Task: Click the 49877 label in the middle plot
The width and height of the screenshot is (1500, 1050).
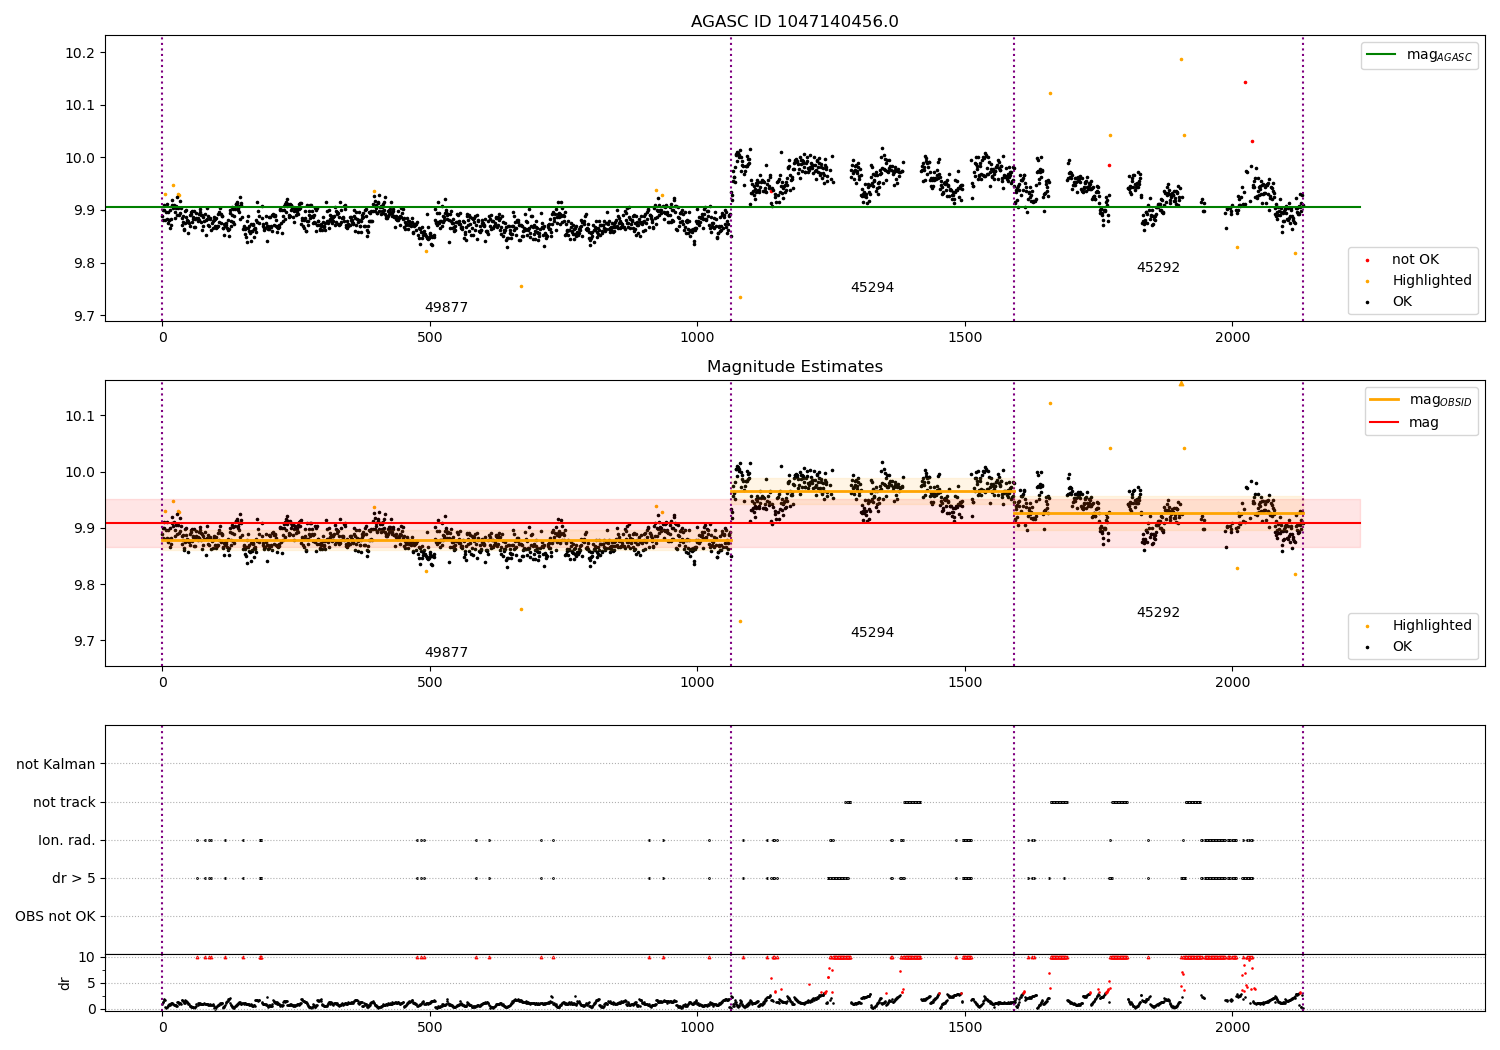Action: click(446, 653)
